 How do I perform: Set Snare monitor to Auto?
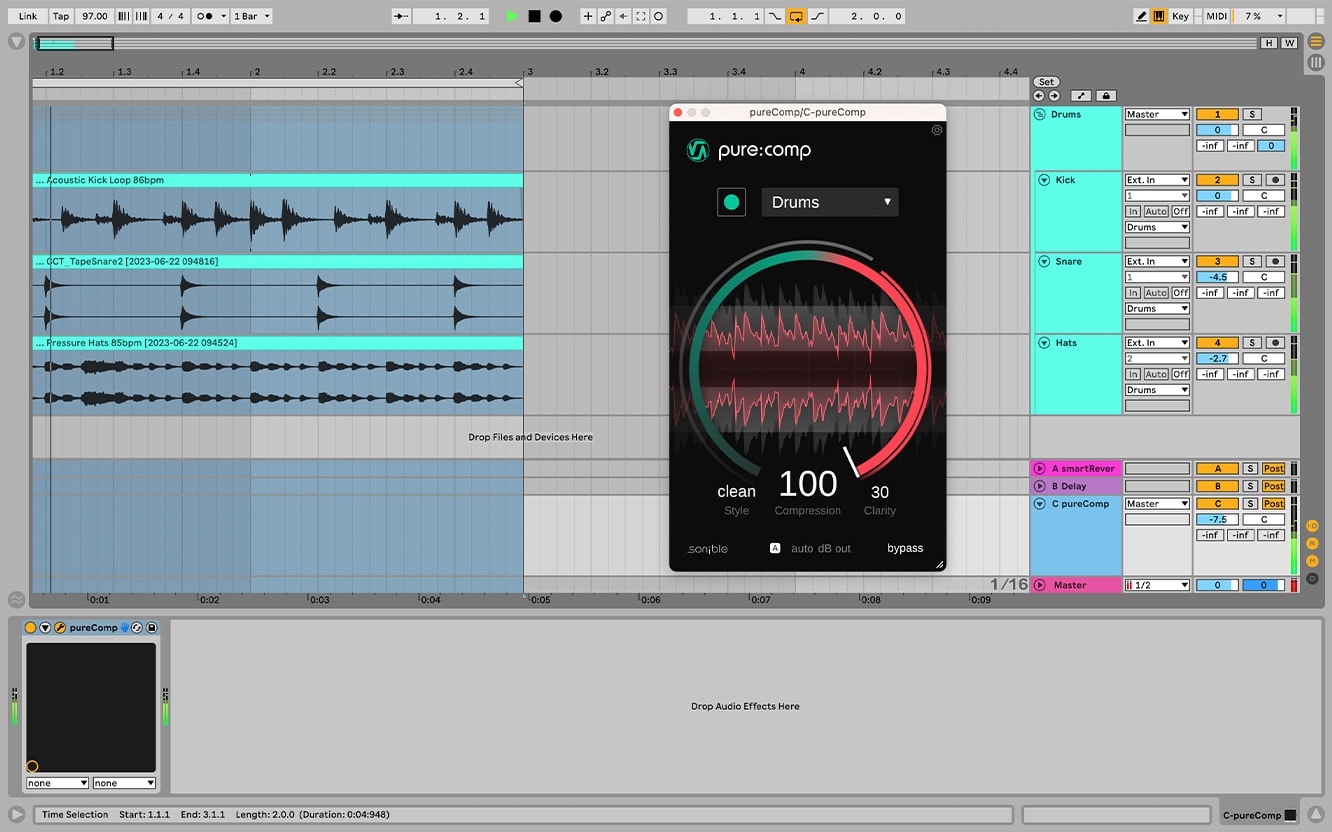tap(1156, 293)
